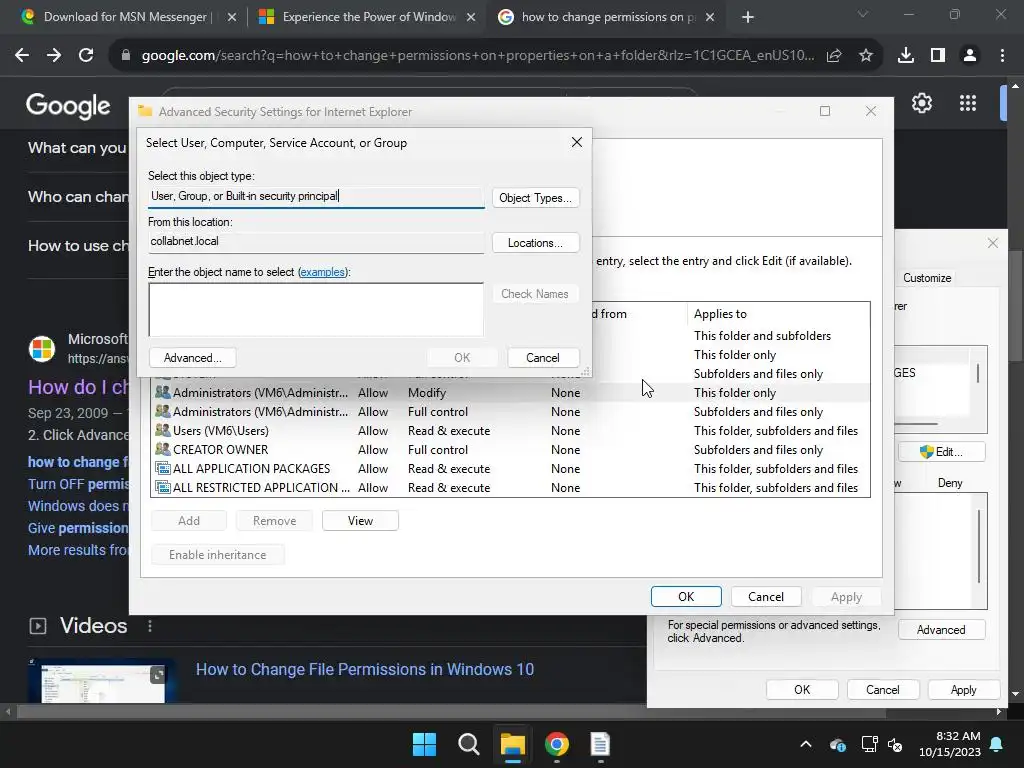This screenshot has width=1024, height=768.
Task: Click the Chrome back arrow
Action: [x=22, y=56]
